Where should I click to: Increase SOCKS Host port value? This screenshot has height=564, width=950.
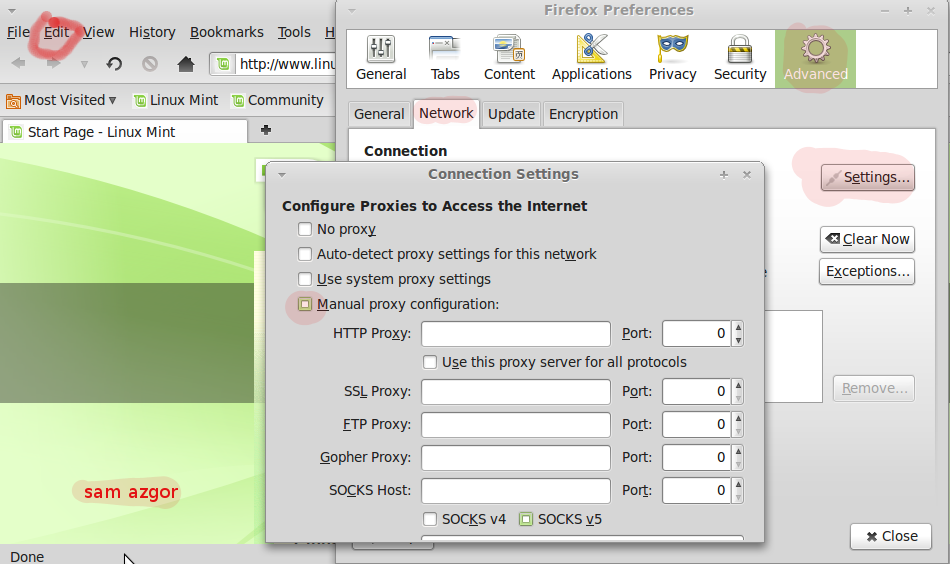point(738,484)
